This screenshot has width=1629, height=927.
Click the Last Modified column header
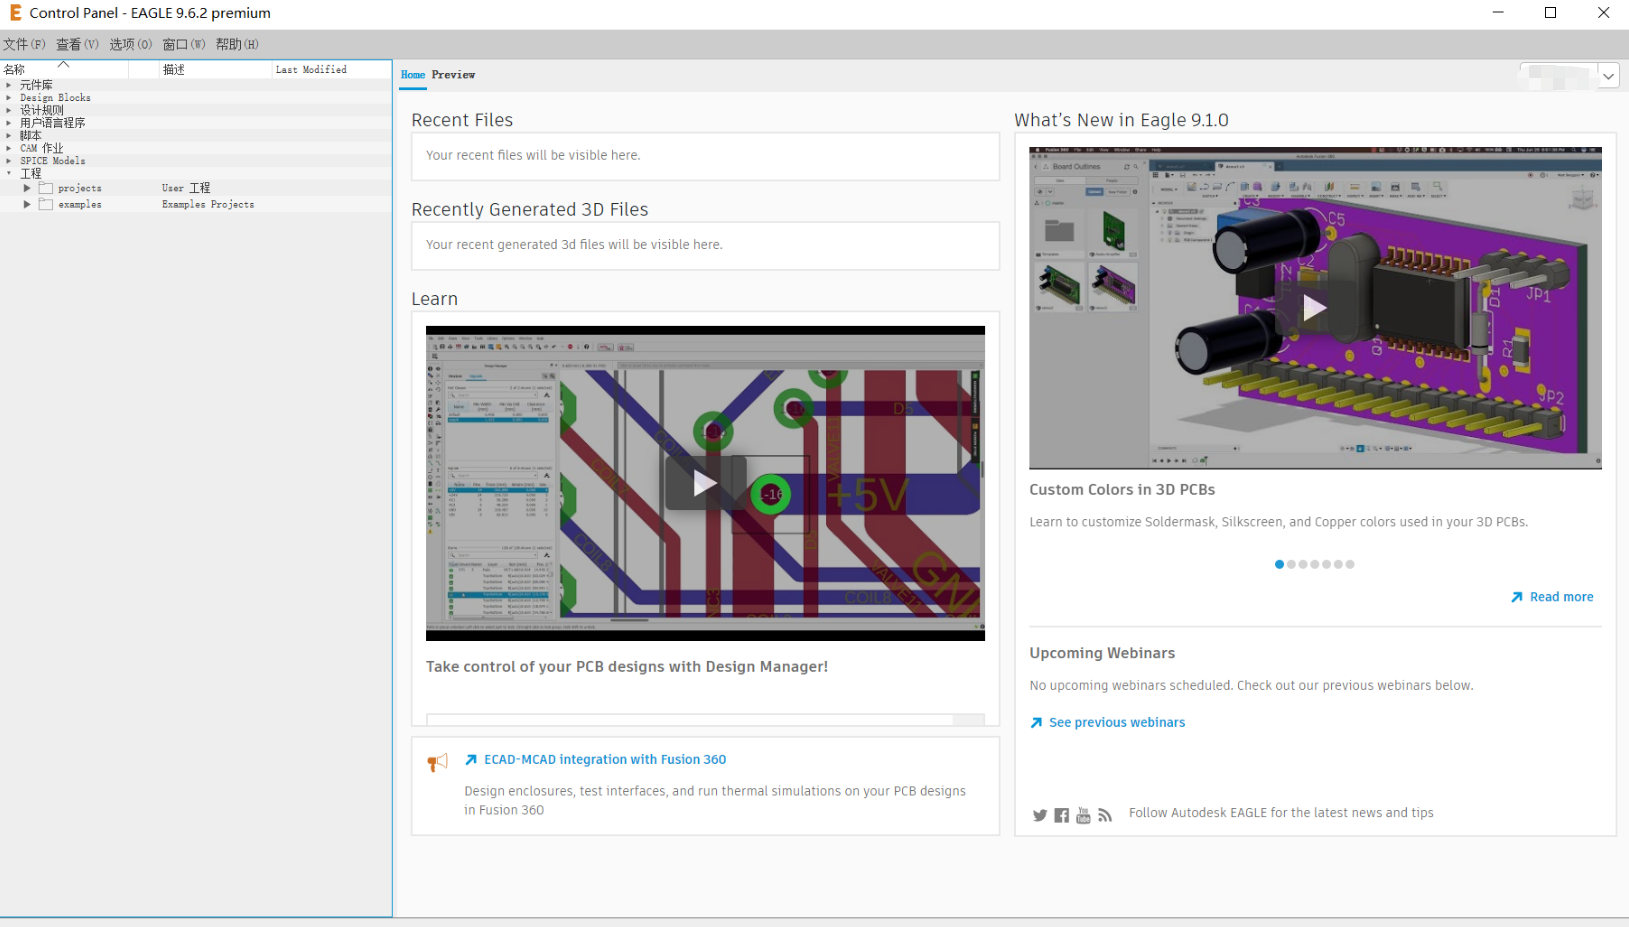pyautogui.click(x=331, y=69)
